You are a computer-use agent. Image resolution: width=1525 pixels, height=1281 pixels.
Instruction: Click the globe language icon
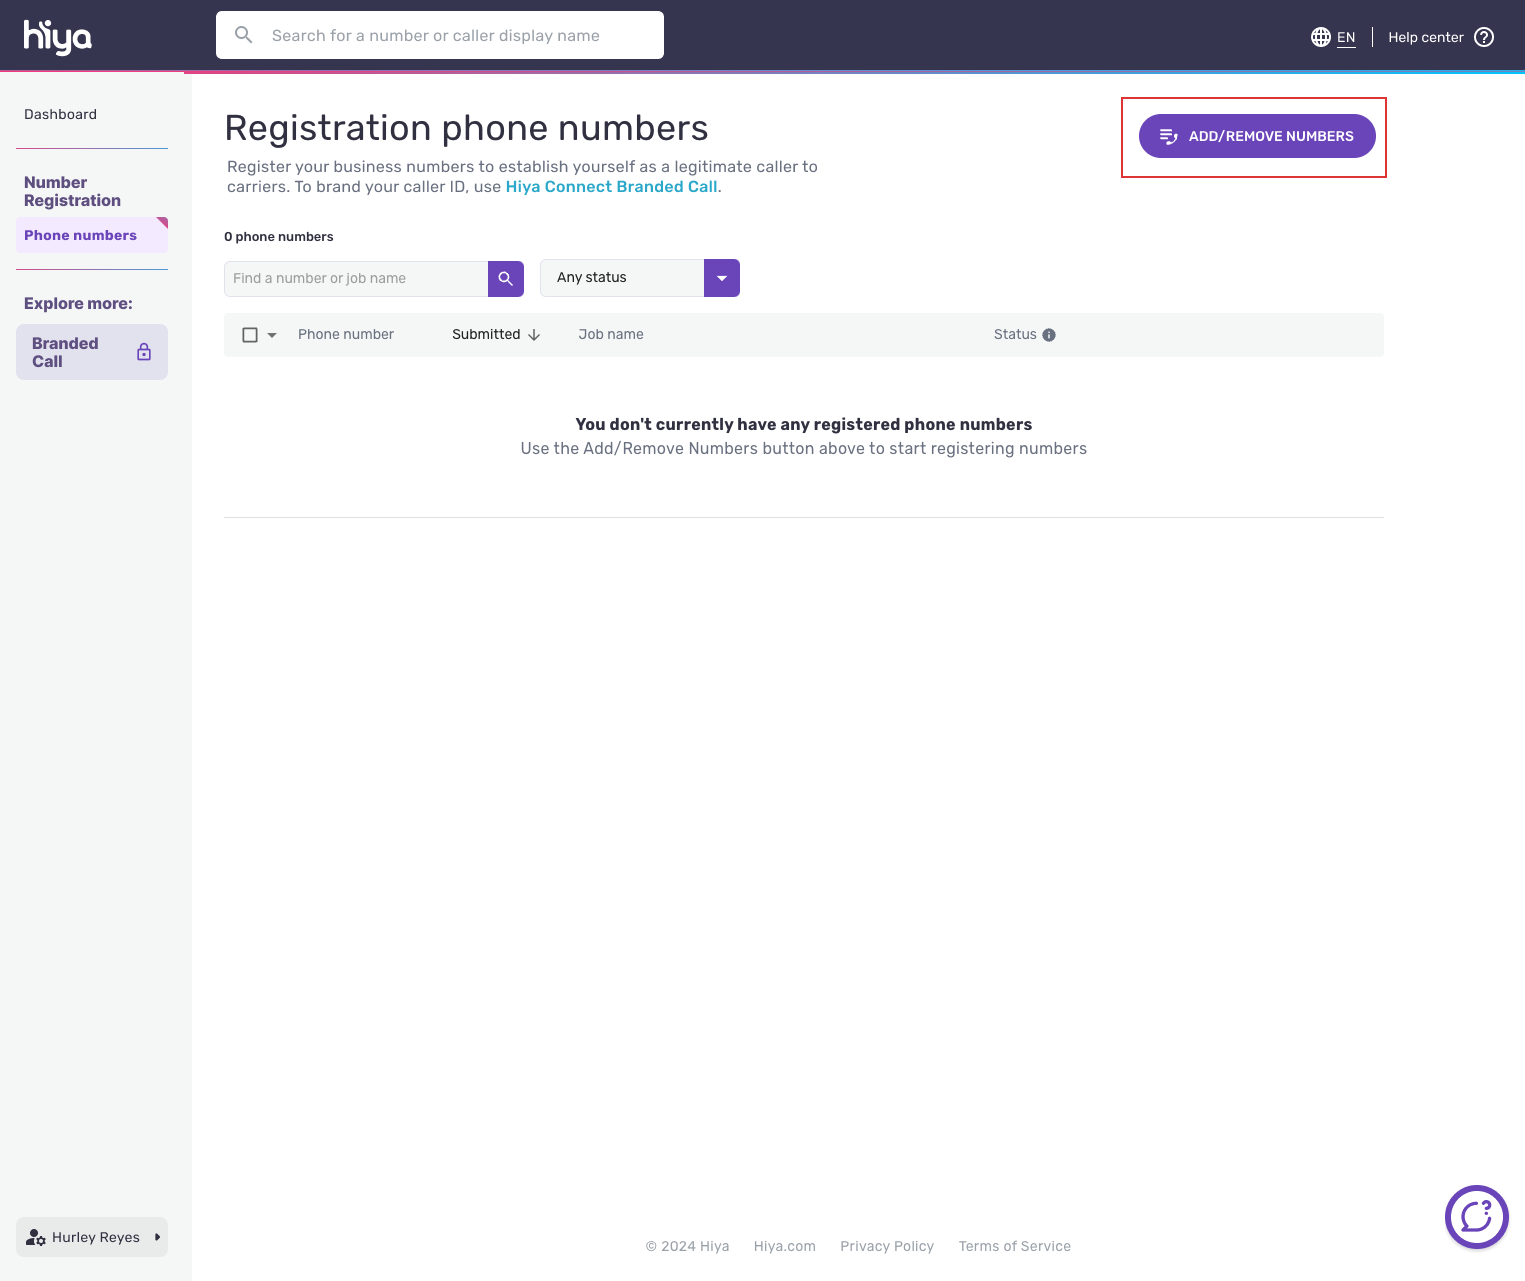pyautogui.click(x=1320, y=37)
